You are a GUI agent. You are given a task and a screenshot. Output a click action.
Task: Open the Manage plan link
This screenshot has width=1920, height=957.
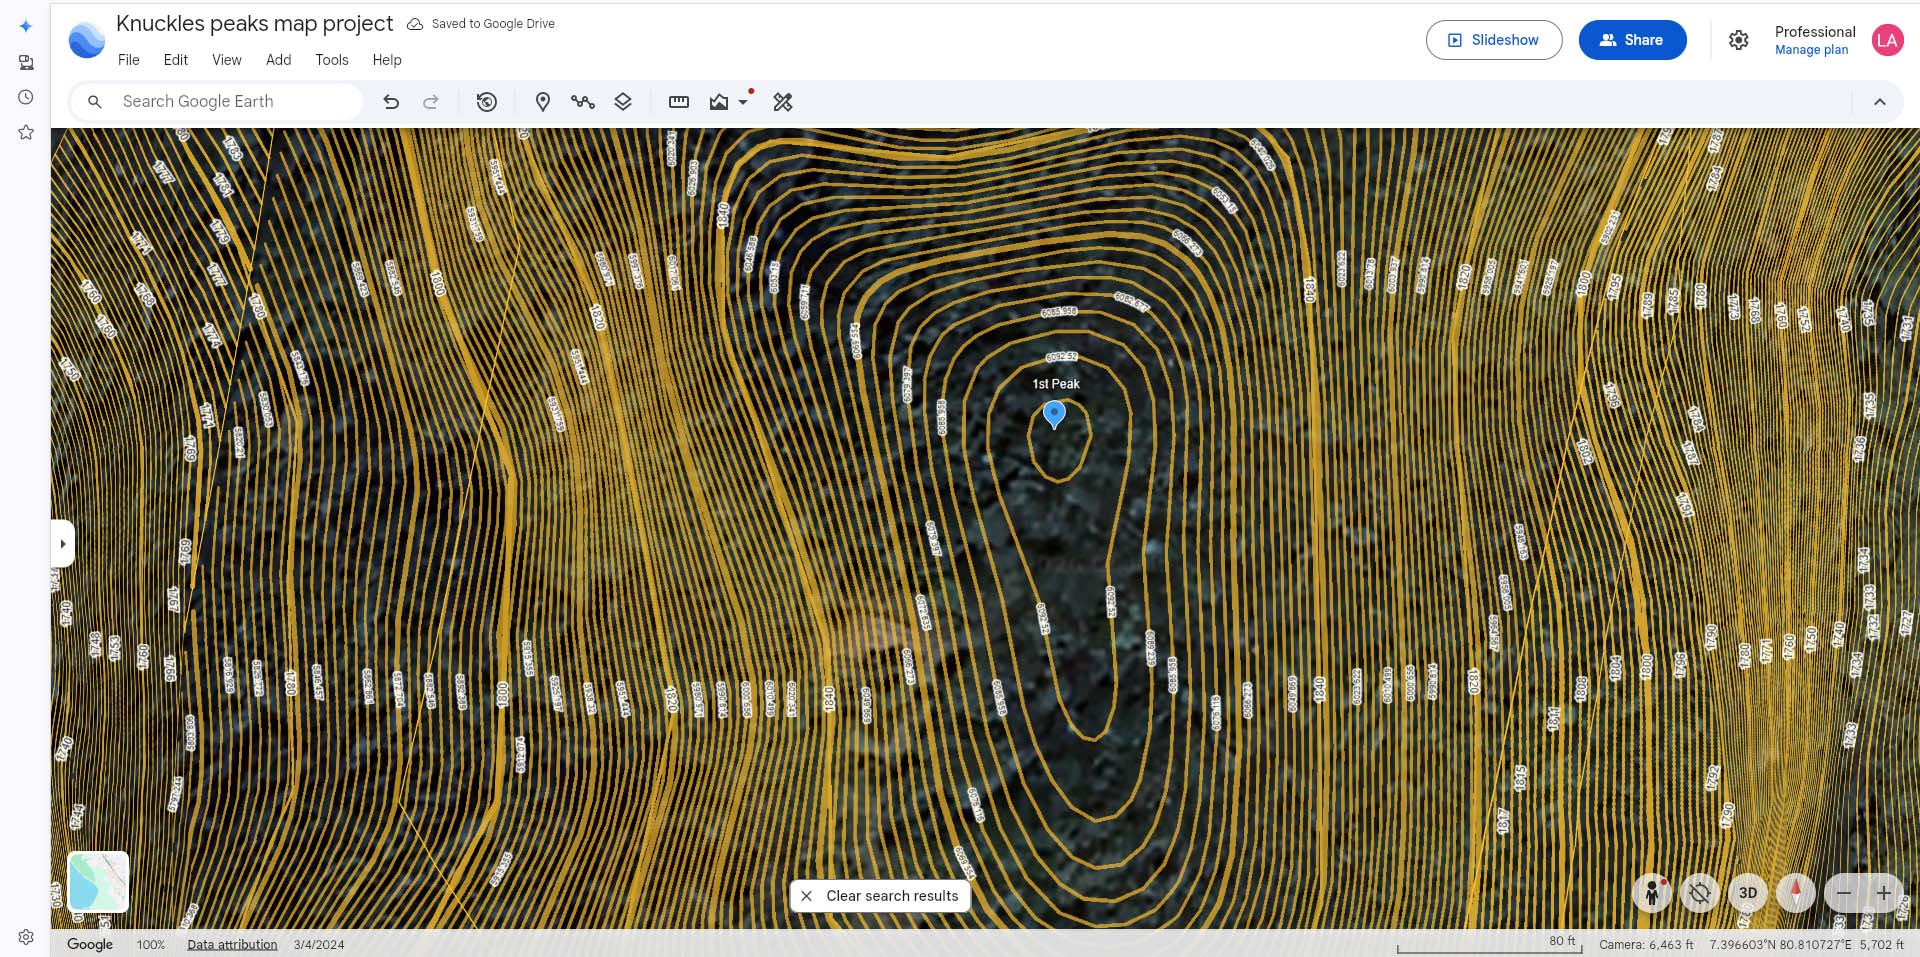[1811, 50]
